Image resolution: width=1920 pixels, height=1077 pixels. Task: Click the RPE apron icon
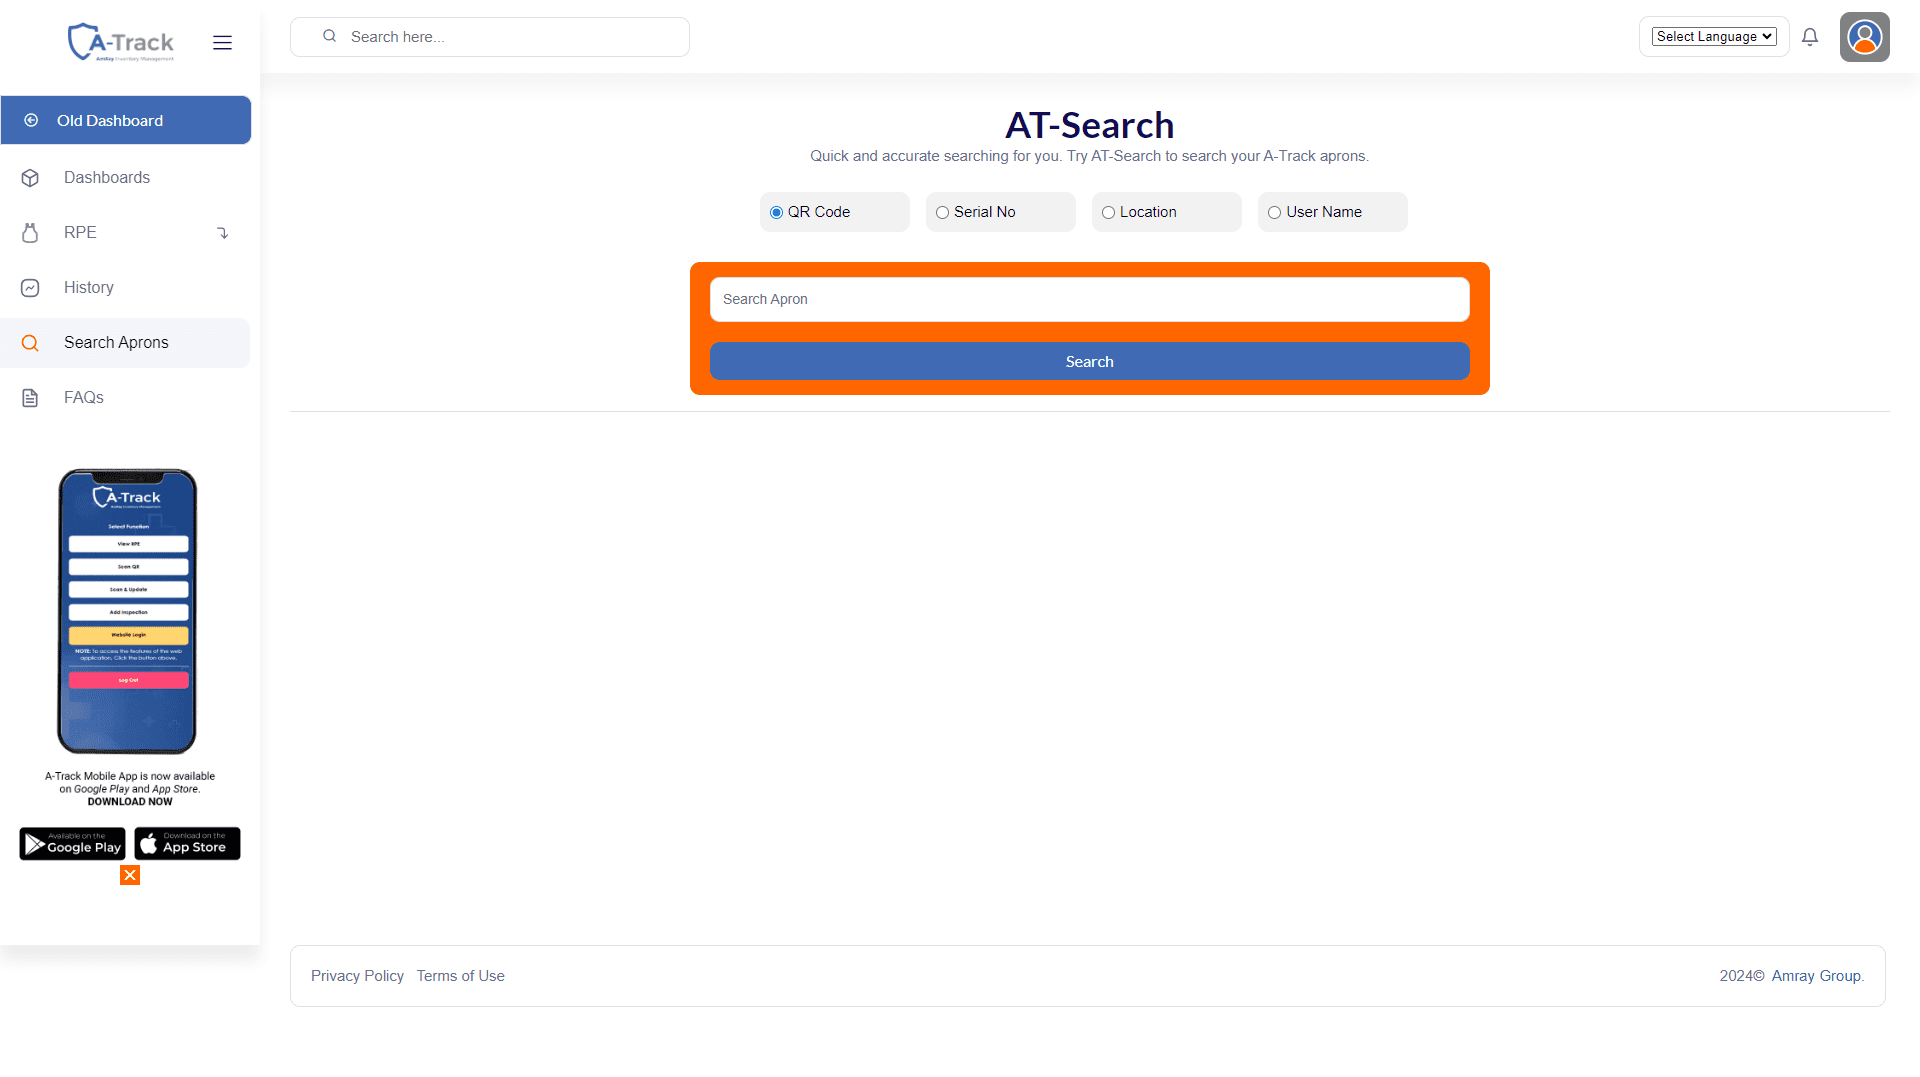[x=30, y=232]
